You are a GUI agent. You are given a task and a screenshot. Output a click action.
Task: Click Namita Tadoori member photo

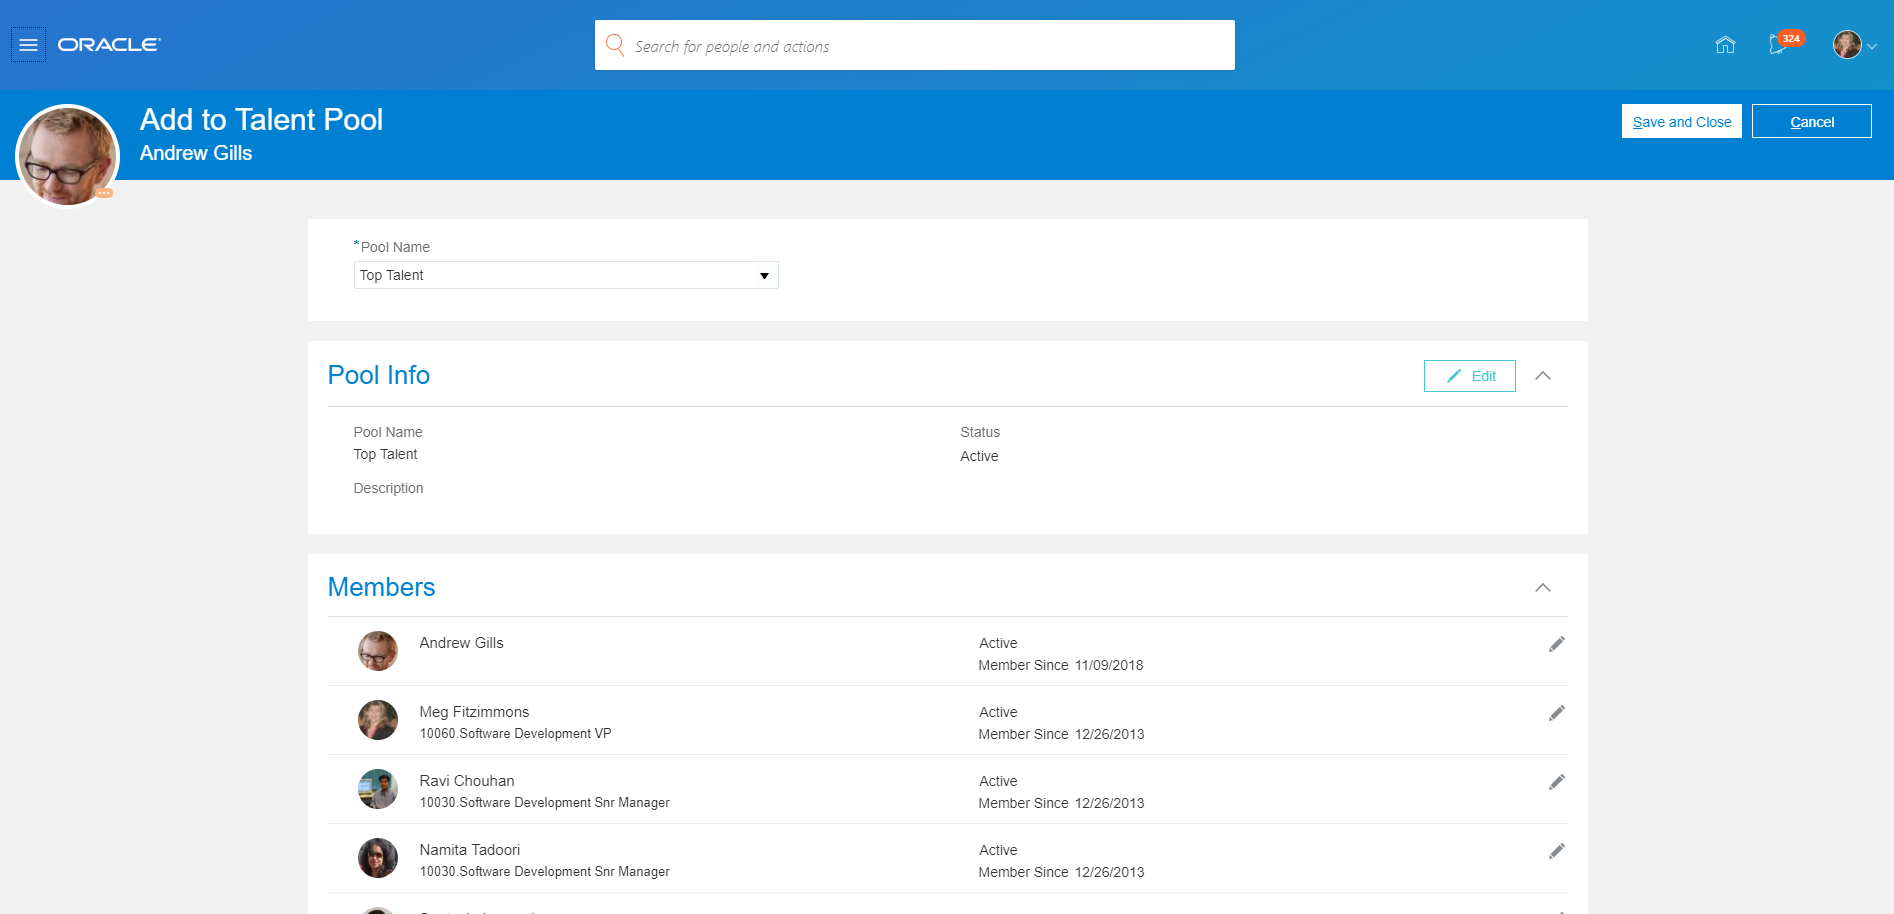point(378,858)
